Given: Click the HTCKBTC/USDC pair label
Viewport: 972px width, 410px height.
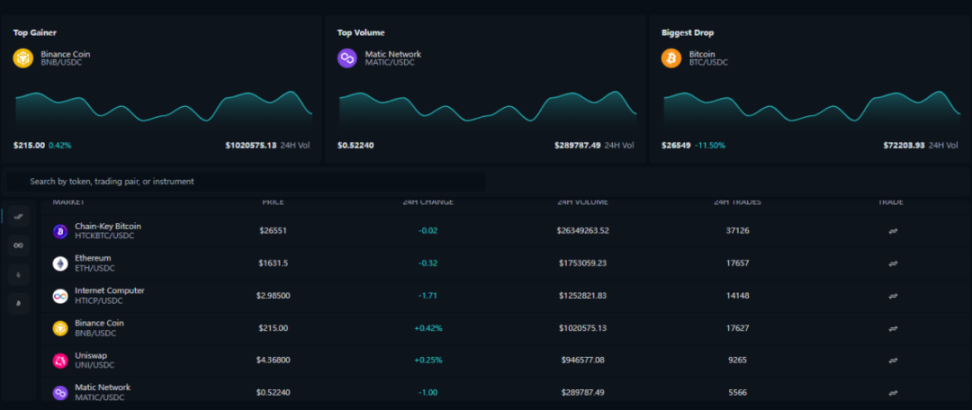Looking at the screenshot, I should tap(104, 236).
